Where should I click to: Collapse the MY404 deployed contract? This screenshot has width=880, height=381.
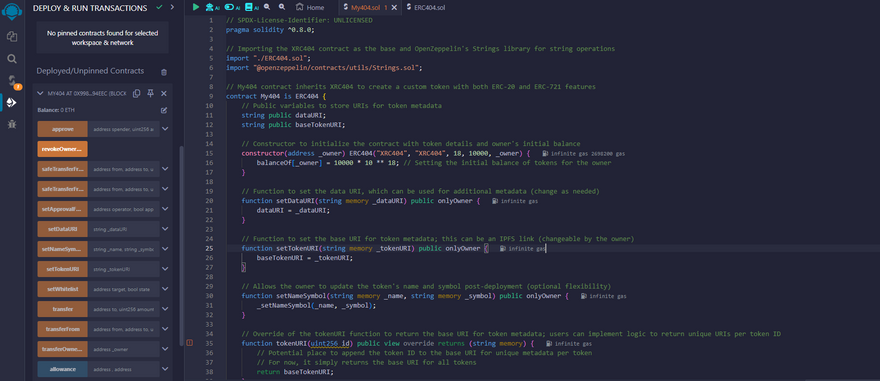[40, 94]
